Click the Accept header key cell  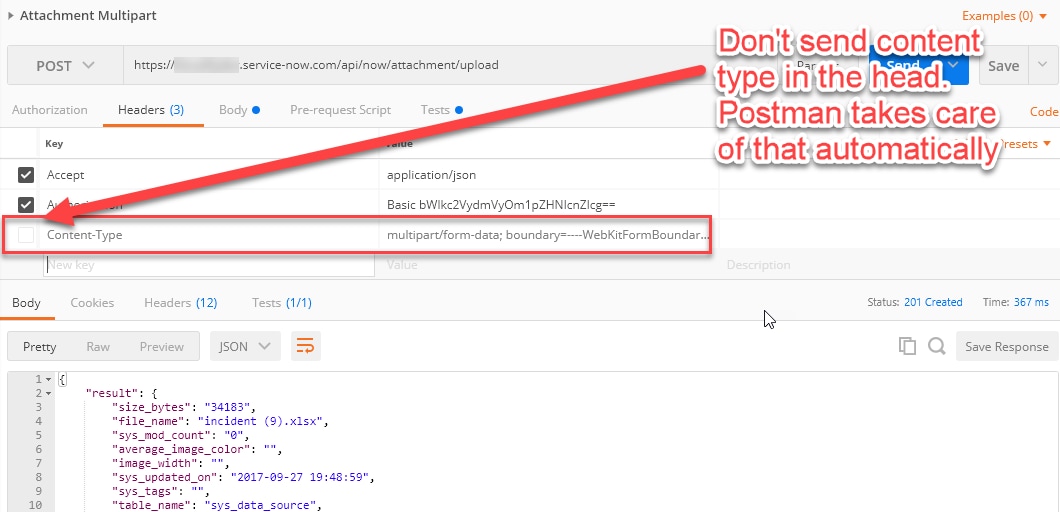click(210, 175)
